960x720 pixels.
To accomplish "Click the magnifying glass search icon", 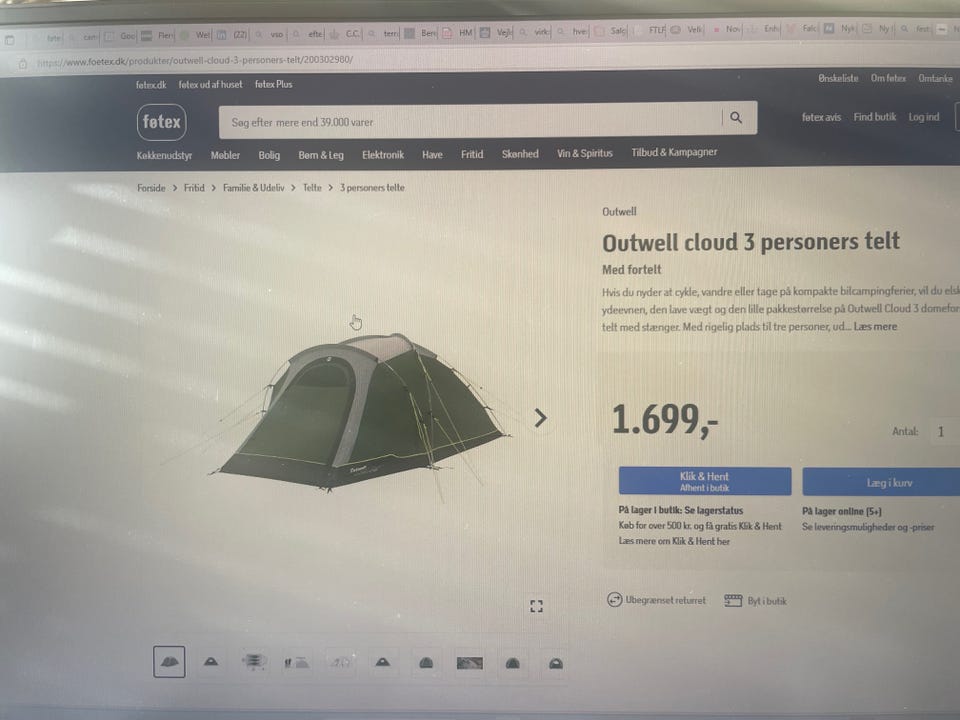I will 736,117.
